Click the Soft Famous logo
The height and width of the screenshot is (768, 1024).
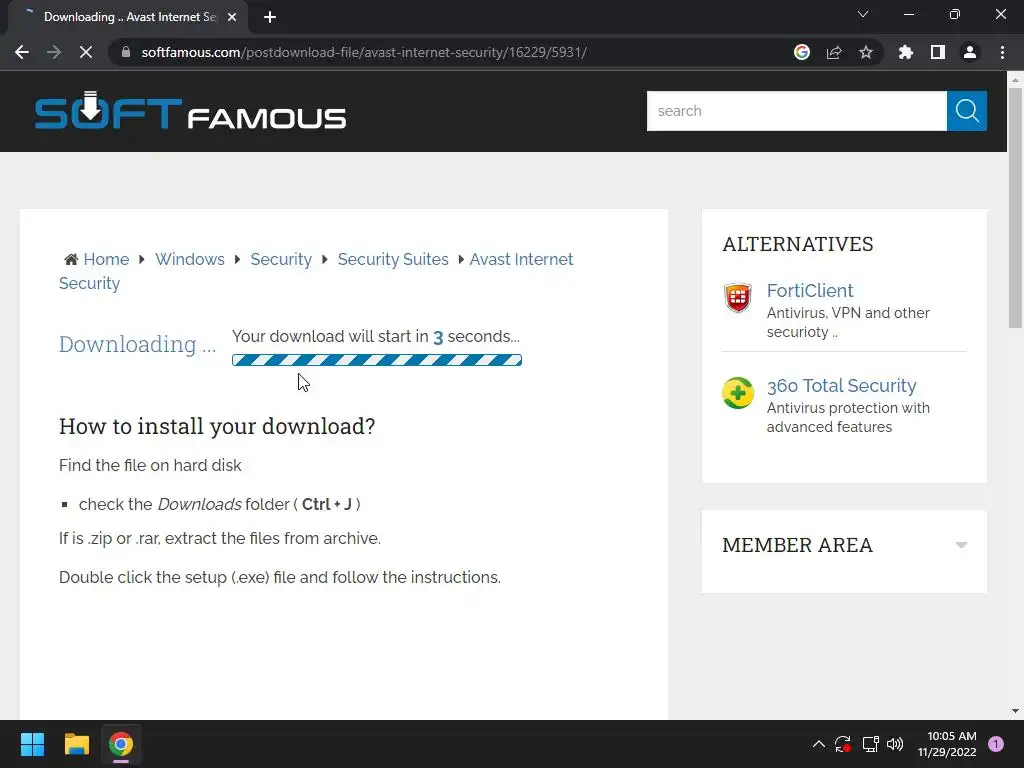point(190,111)
